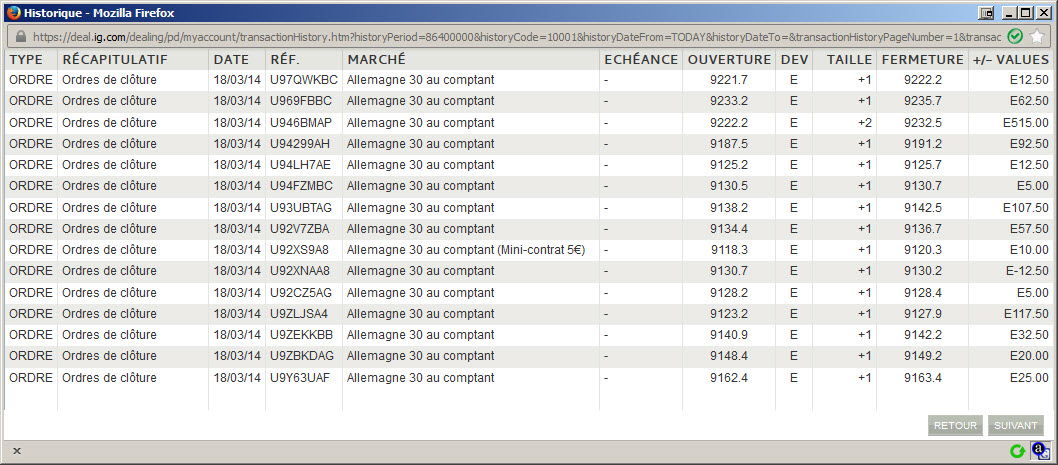
Task: Click opening price 9187.5
Action: [729, 144]
